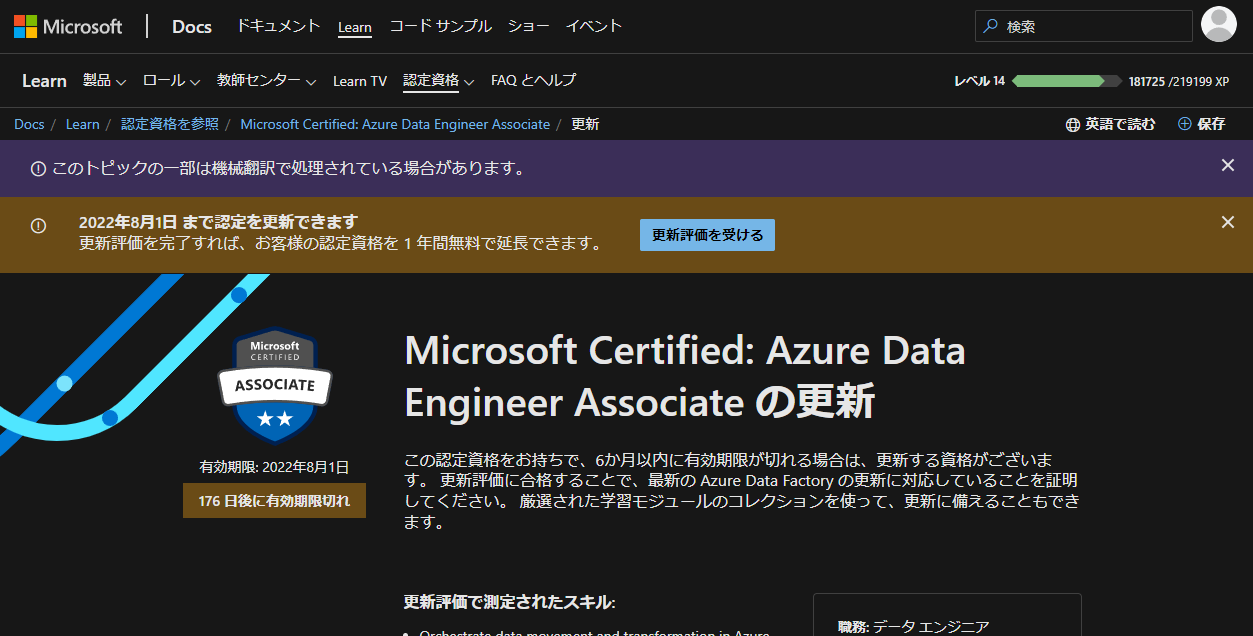Screen dimensions: 1253x636
Task: Click the globe icon beside 英語で読む
Action: (x=1073, y=124)
